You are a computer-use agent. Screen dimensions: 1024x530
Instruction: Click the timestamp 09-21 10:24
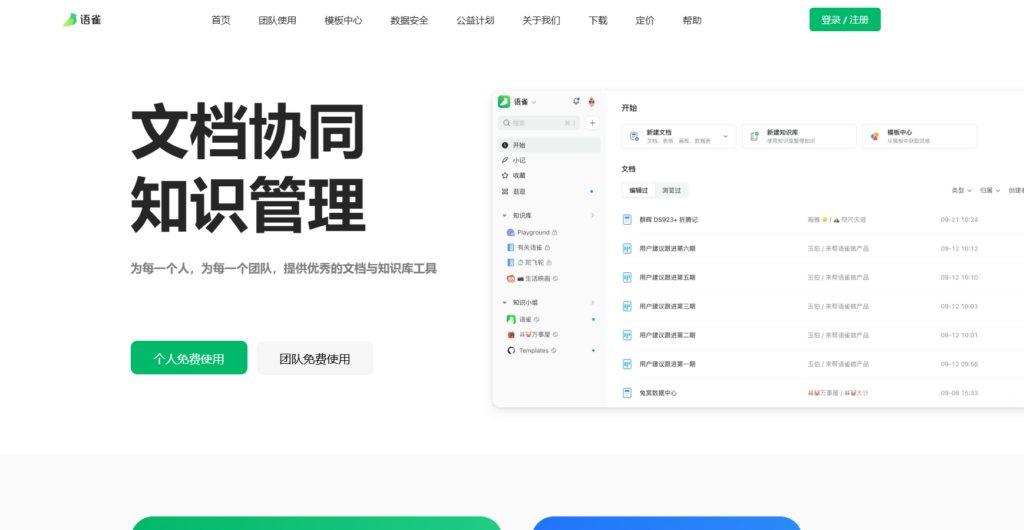pyautogui.click(x=959, y=220)
